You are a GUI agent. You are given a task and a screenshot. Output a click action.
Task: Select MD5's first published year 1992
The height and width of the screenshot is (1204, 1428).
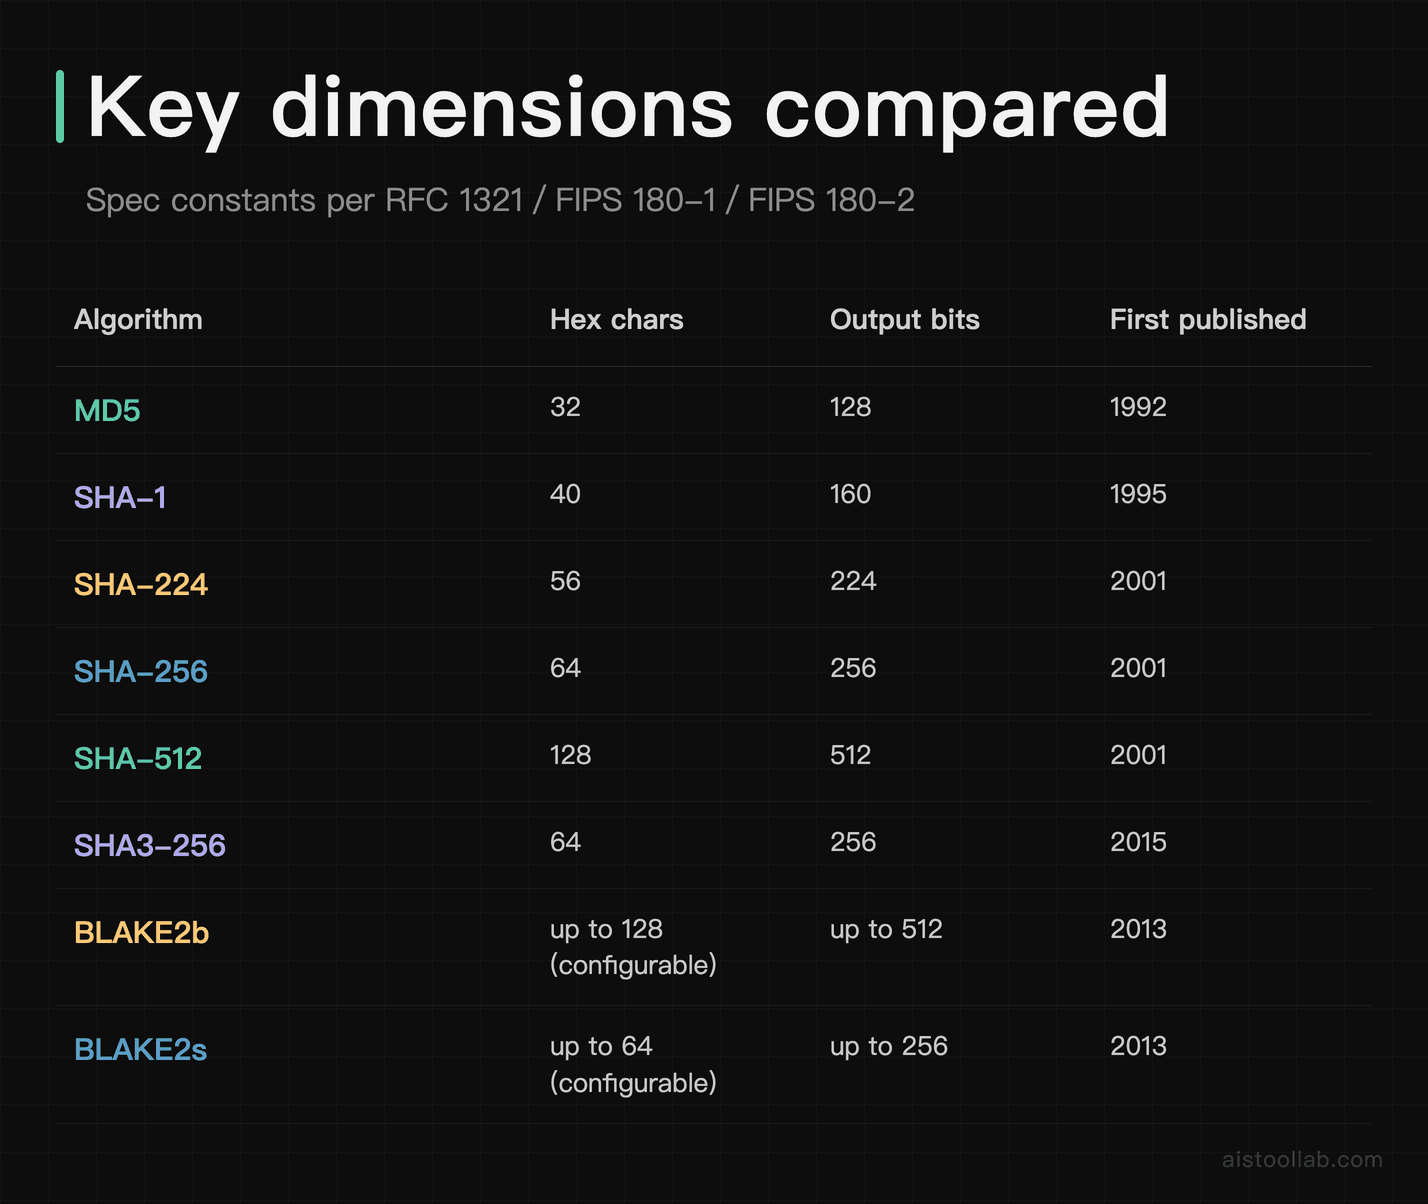click(x=1138, y=407)
